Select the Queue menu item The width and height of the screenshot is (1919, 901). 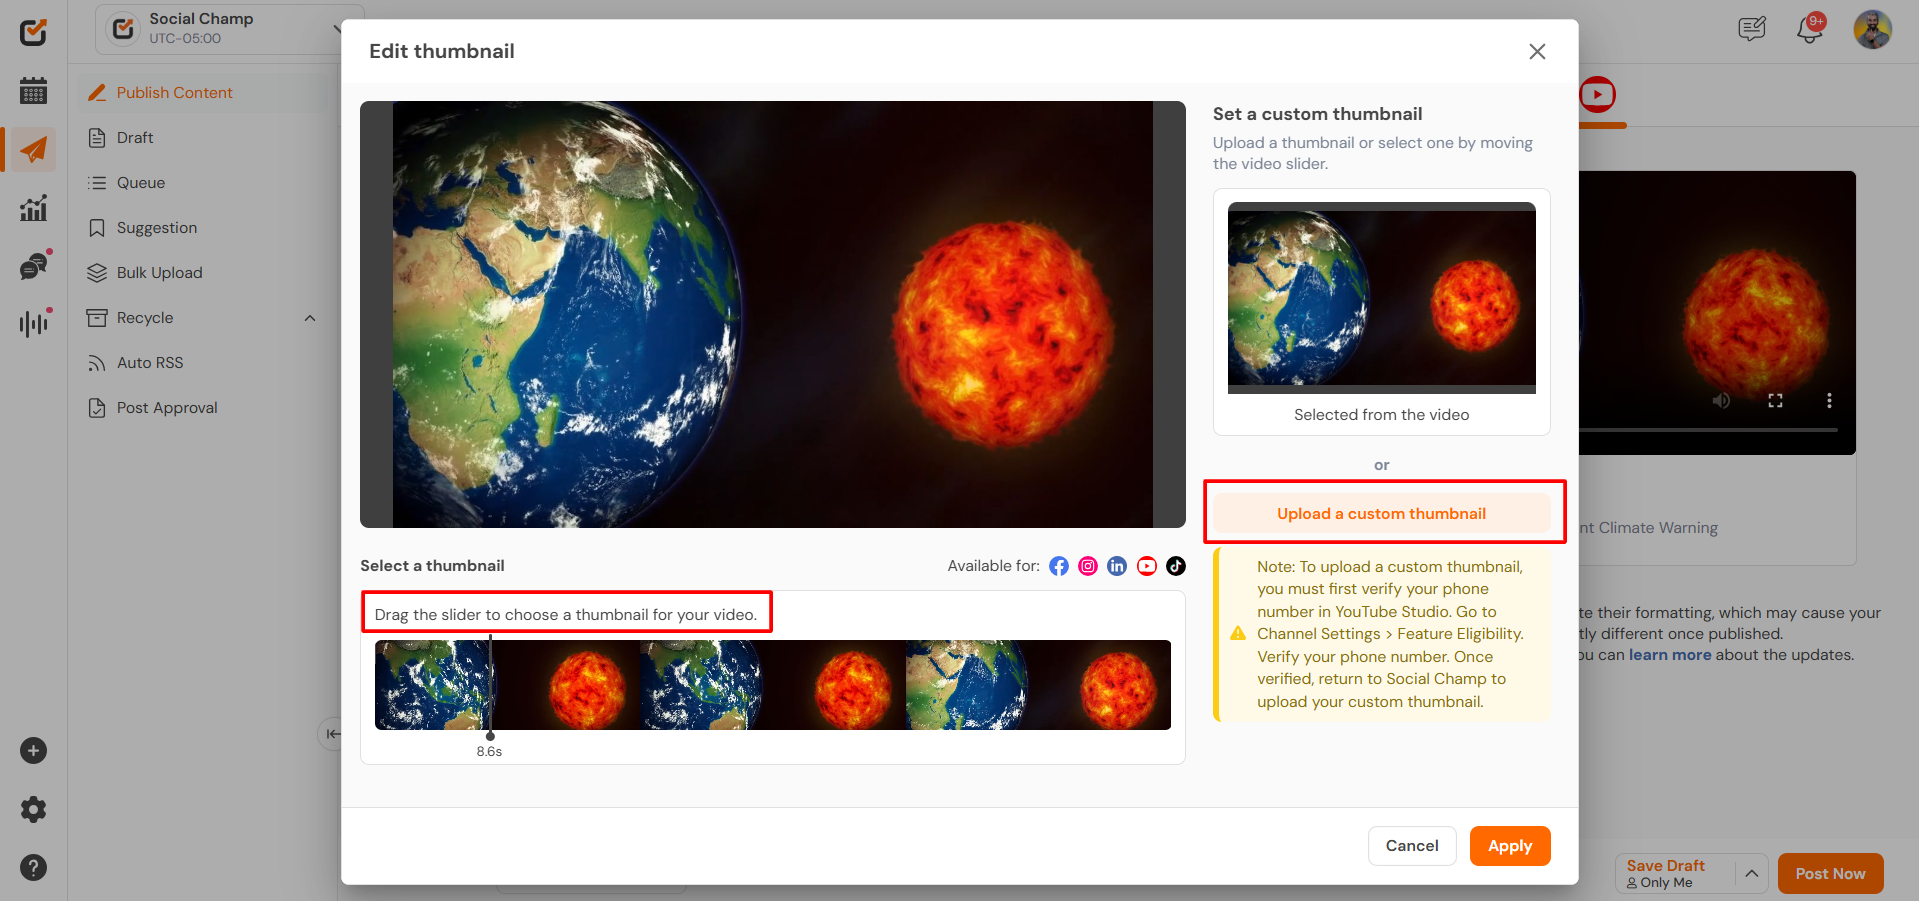[x=140, y=183]
